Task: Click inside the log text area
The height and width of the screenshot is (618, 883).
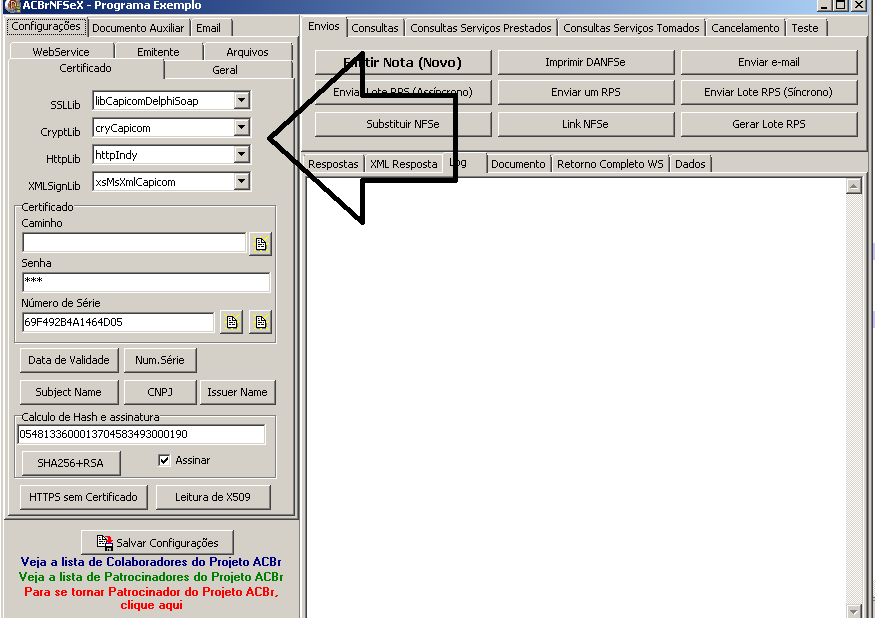Action: coord(576,397)
